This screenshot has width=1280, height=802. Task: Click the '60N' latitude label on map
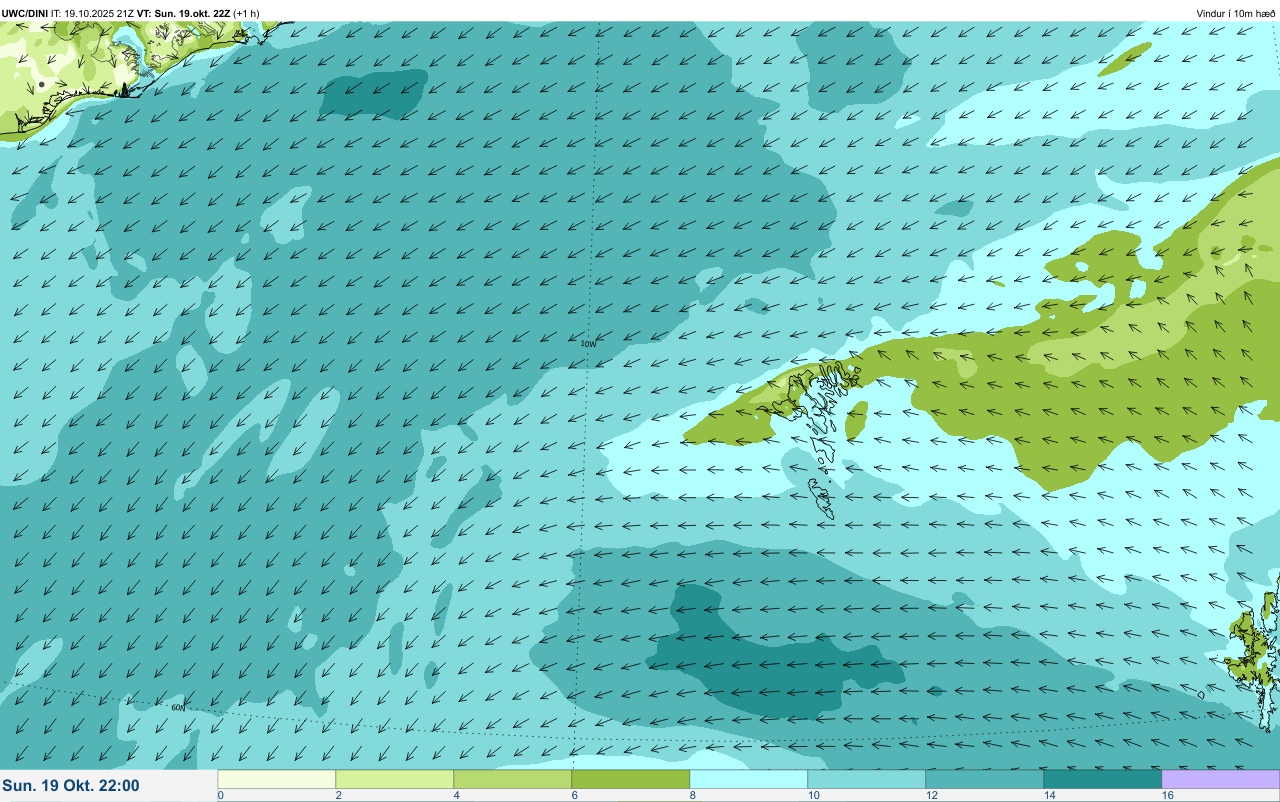pyautogui.click(x=178, y=707)
